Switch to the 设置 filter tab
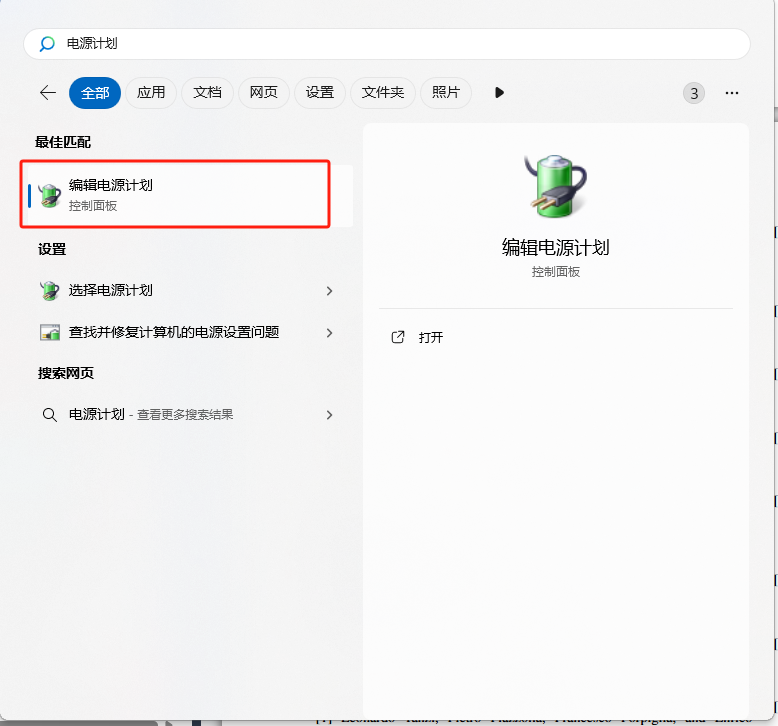This screenshot has height=726, width=778. pos(320,93)
